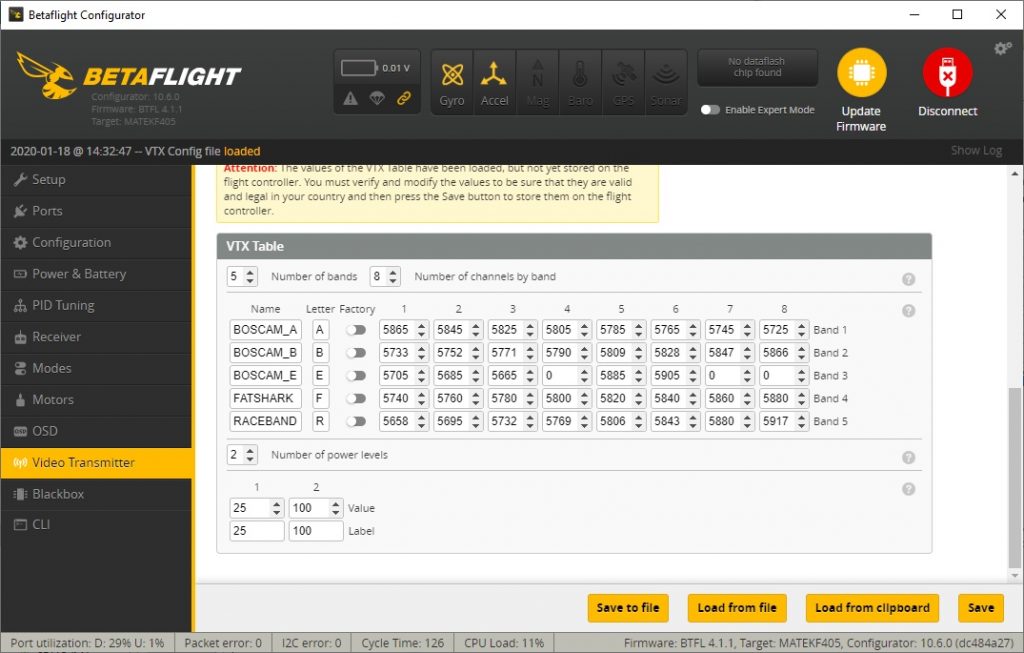Click the Load from clipboard button
The height and width of the screenshot is (653, 1024).
(x=872, y=608)
